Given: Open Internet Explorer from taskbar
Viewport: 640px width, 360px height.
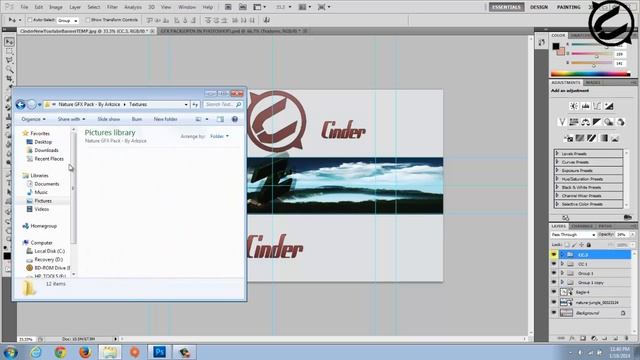Looking at the screenshot, I should coord(36,352).
